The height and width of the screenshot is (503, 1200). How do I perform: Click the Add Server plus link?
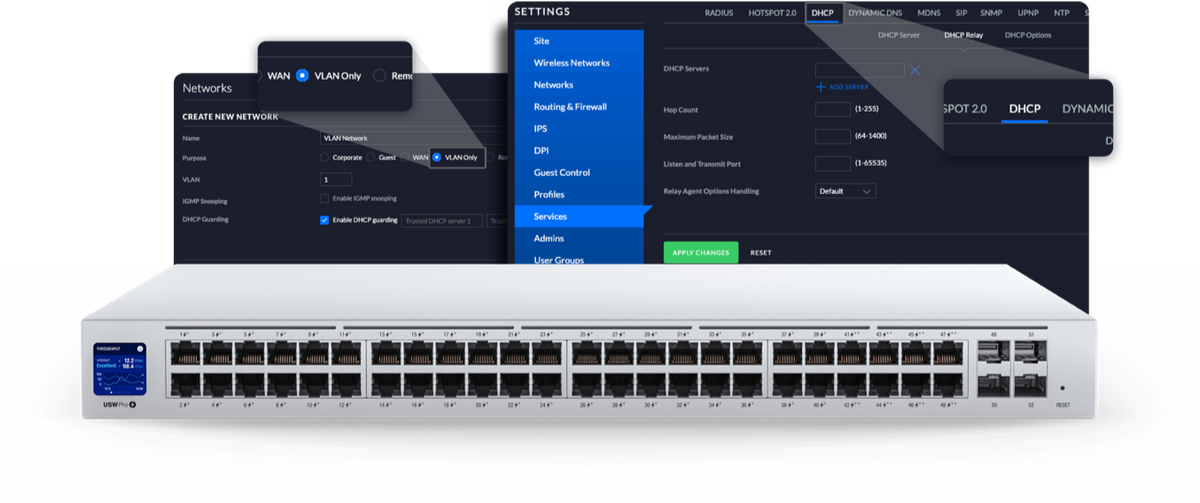[842, 87]
